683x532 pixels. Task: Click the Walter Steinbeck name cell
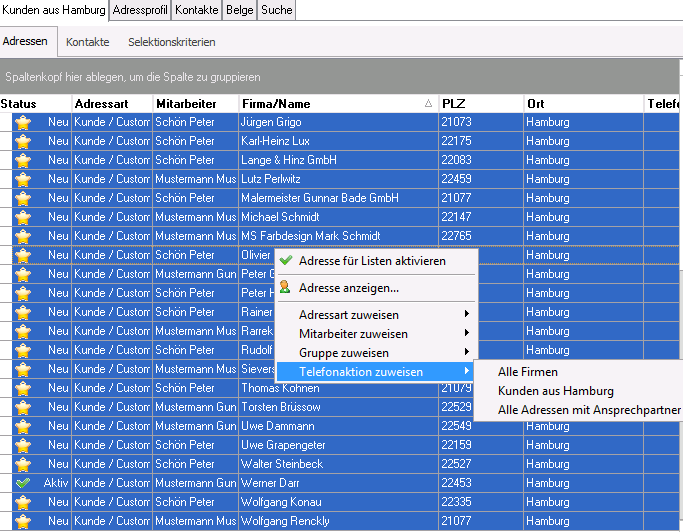[338, 464]
